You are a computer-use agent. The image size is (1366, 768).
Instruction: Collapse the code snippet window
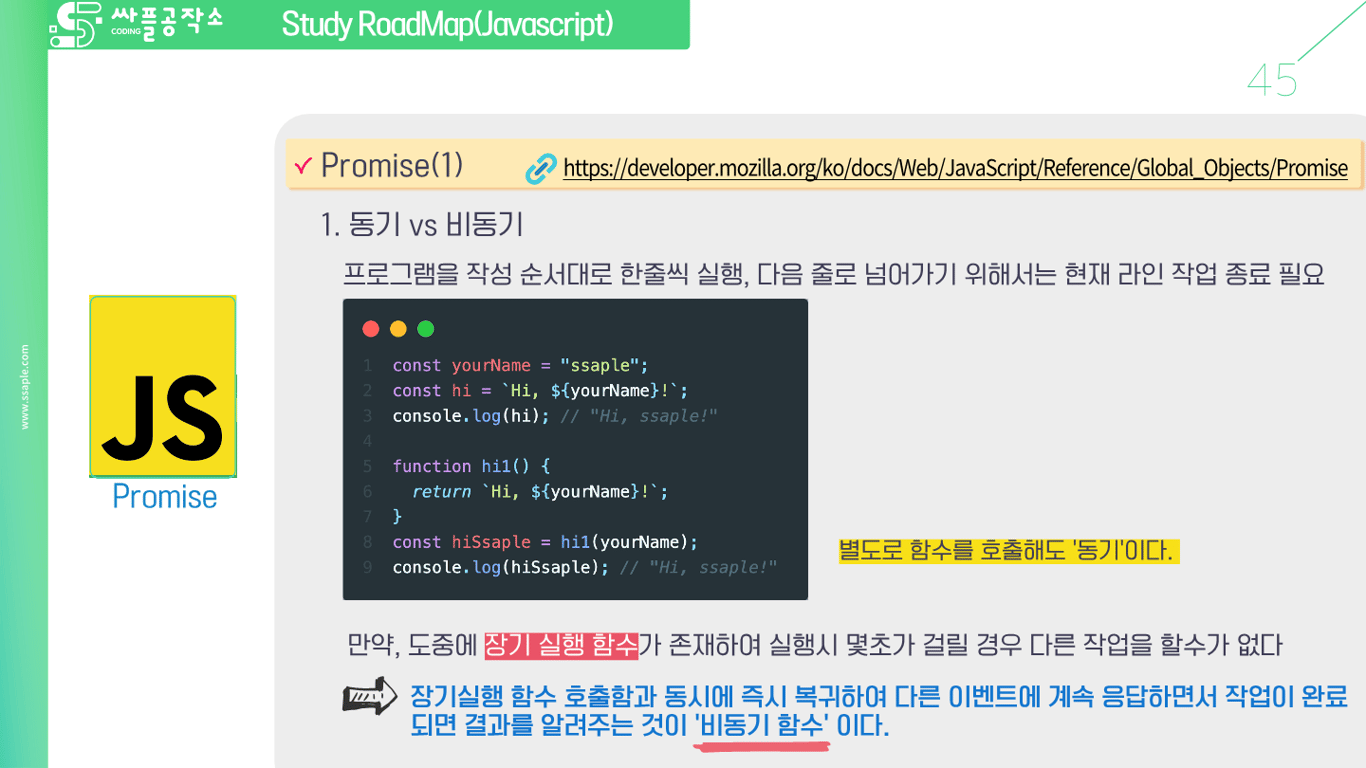[576, 450]
